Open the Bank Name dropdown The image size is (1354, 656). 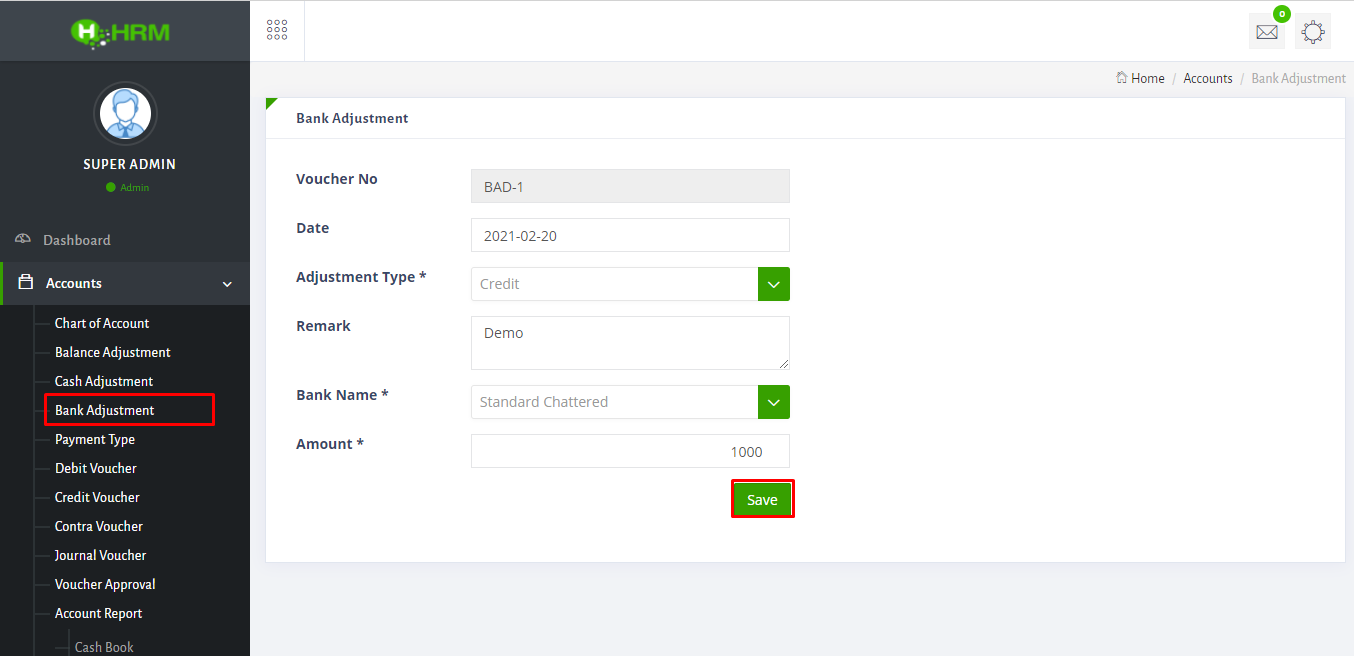pyautogui.click(x=773, y=402)
